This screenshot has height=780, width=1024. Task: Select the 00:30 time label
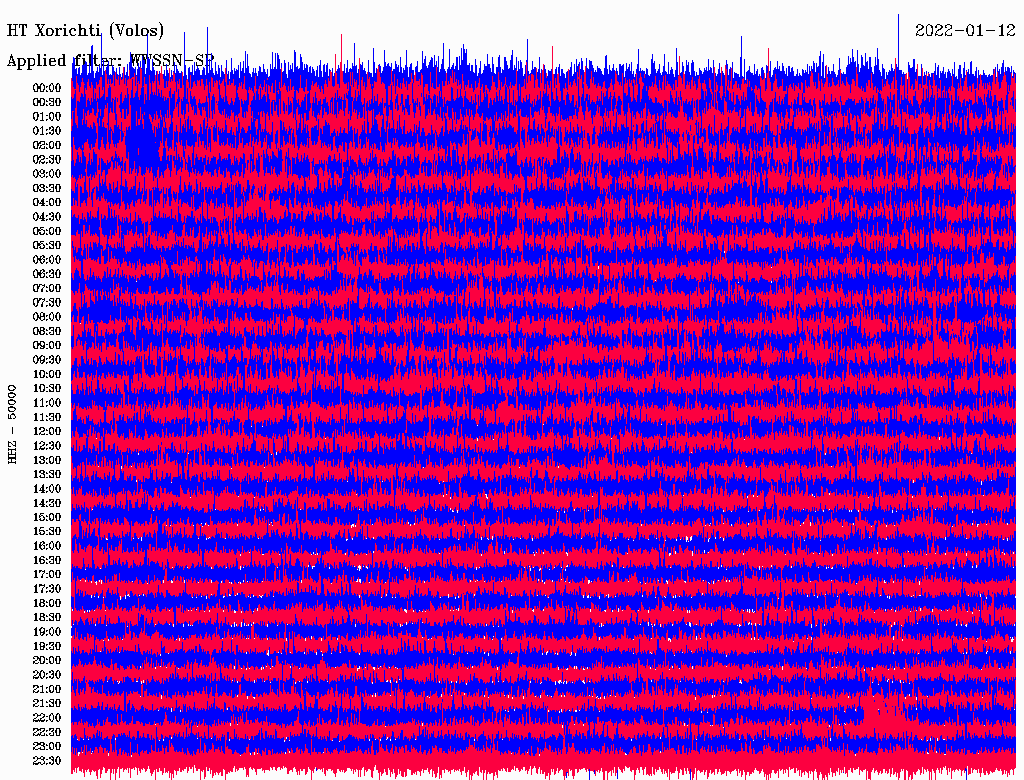tap(47, 103)
